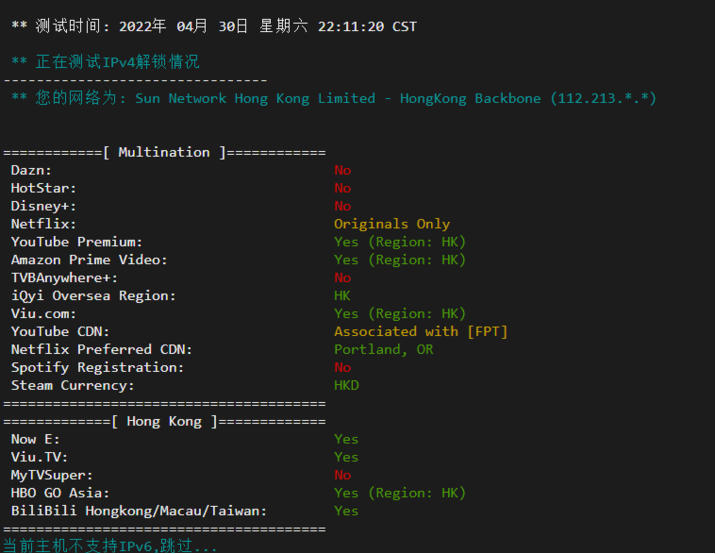Click the Steam Currency 'HKD' value
This screenshot has width=716, height=554.
pyautogui.click(x=347, y=385)
